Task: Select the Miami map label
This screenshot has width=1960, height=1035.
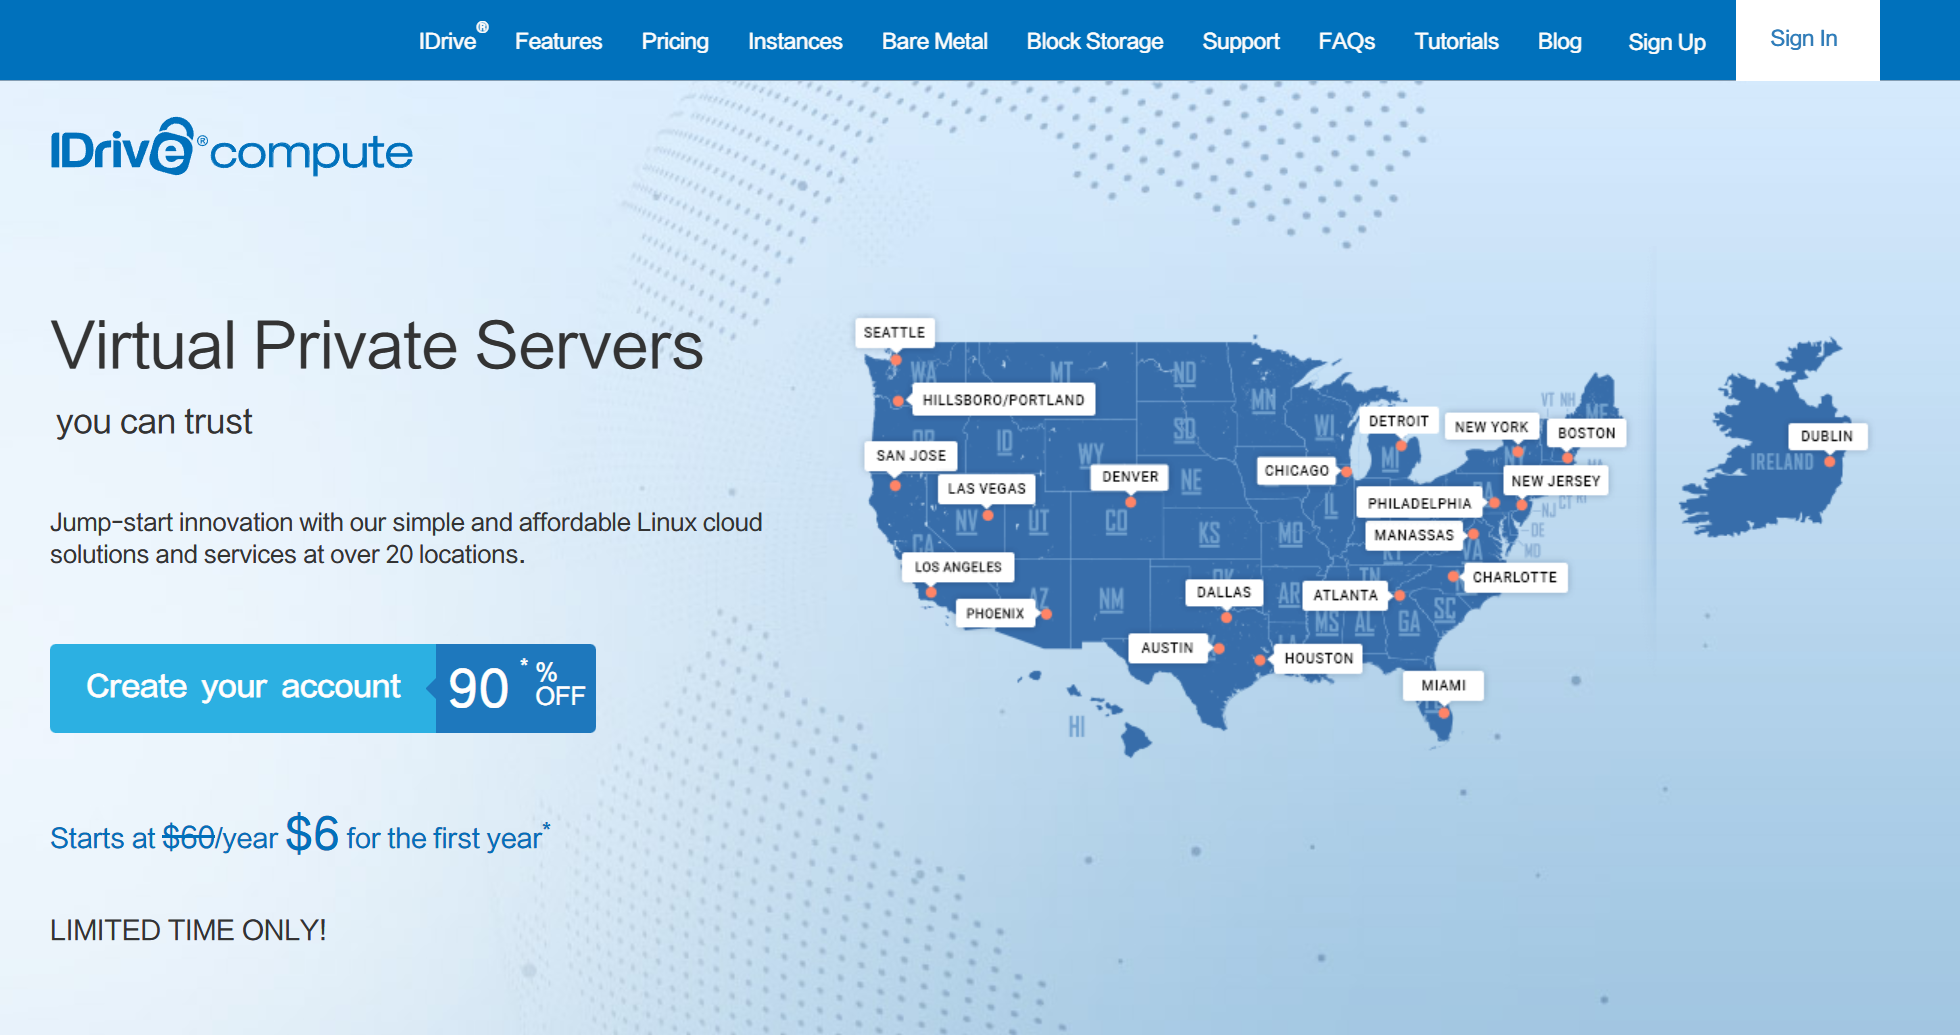Action: click(1443, 685)
